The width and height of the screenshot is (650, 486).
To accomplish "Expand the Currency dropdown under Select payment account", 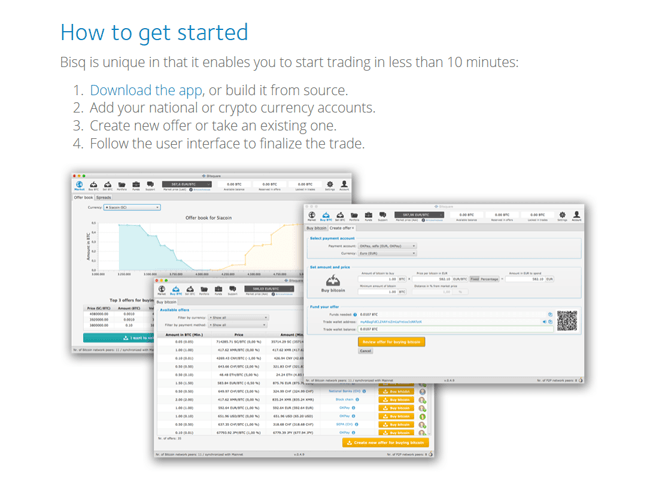I will [388, 253].
